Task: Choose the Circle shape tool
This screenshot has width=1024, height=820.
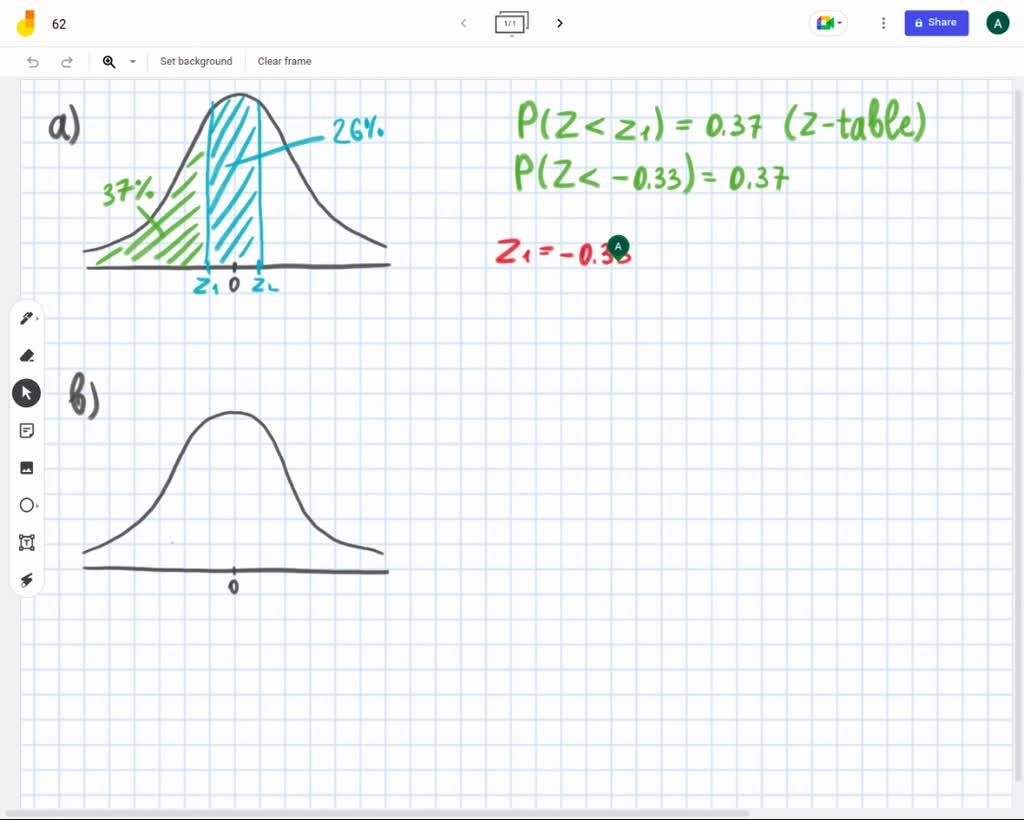Action: tap(27, 505)
